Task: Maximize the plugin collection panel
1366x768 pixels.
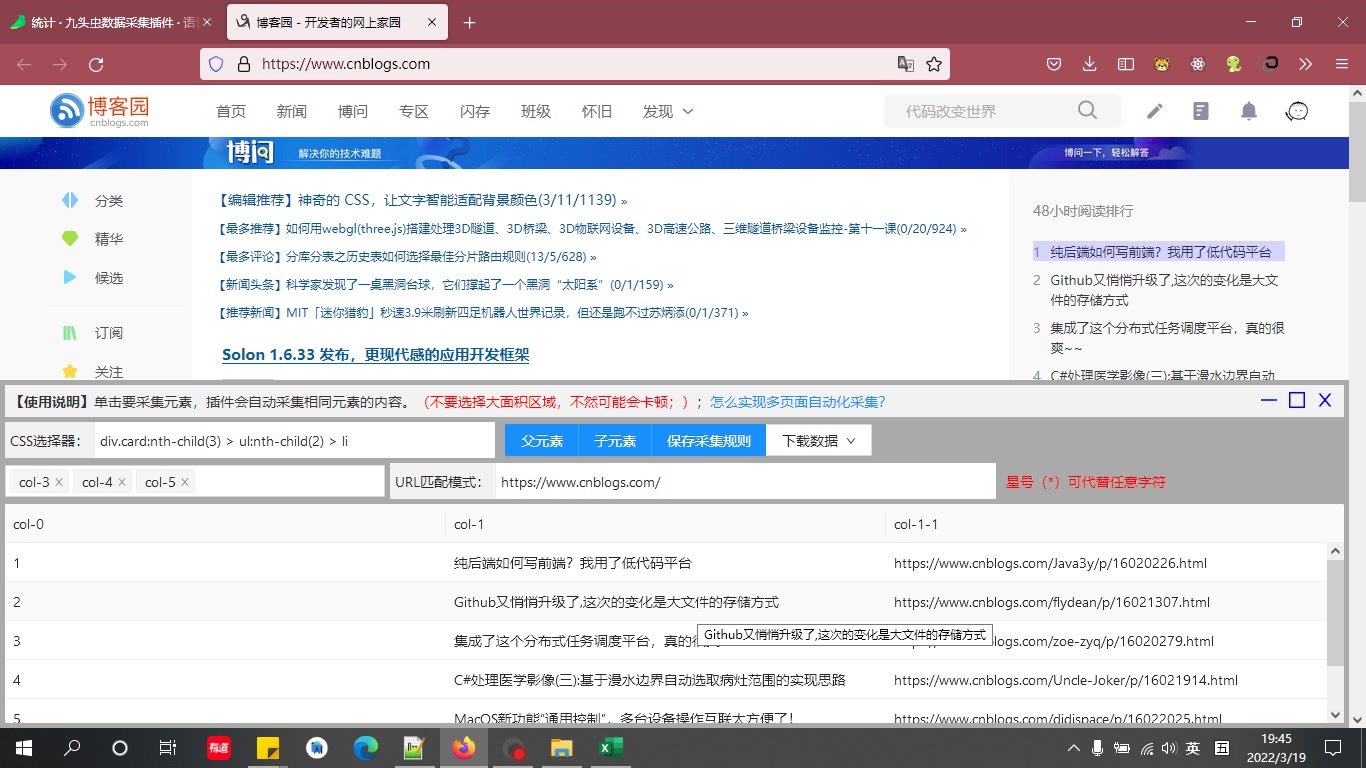Action: click(1297, 400)
